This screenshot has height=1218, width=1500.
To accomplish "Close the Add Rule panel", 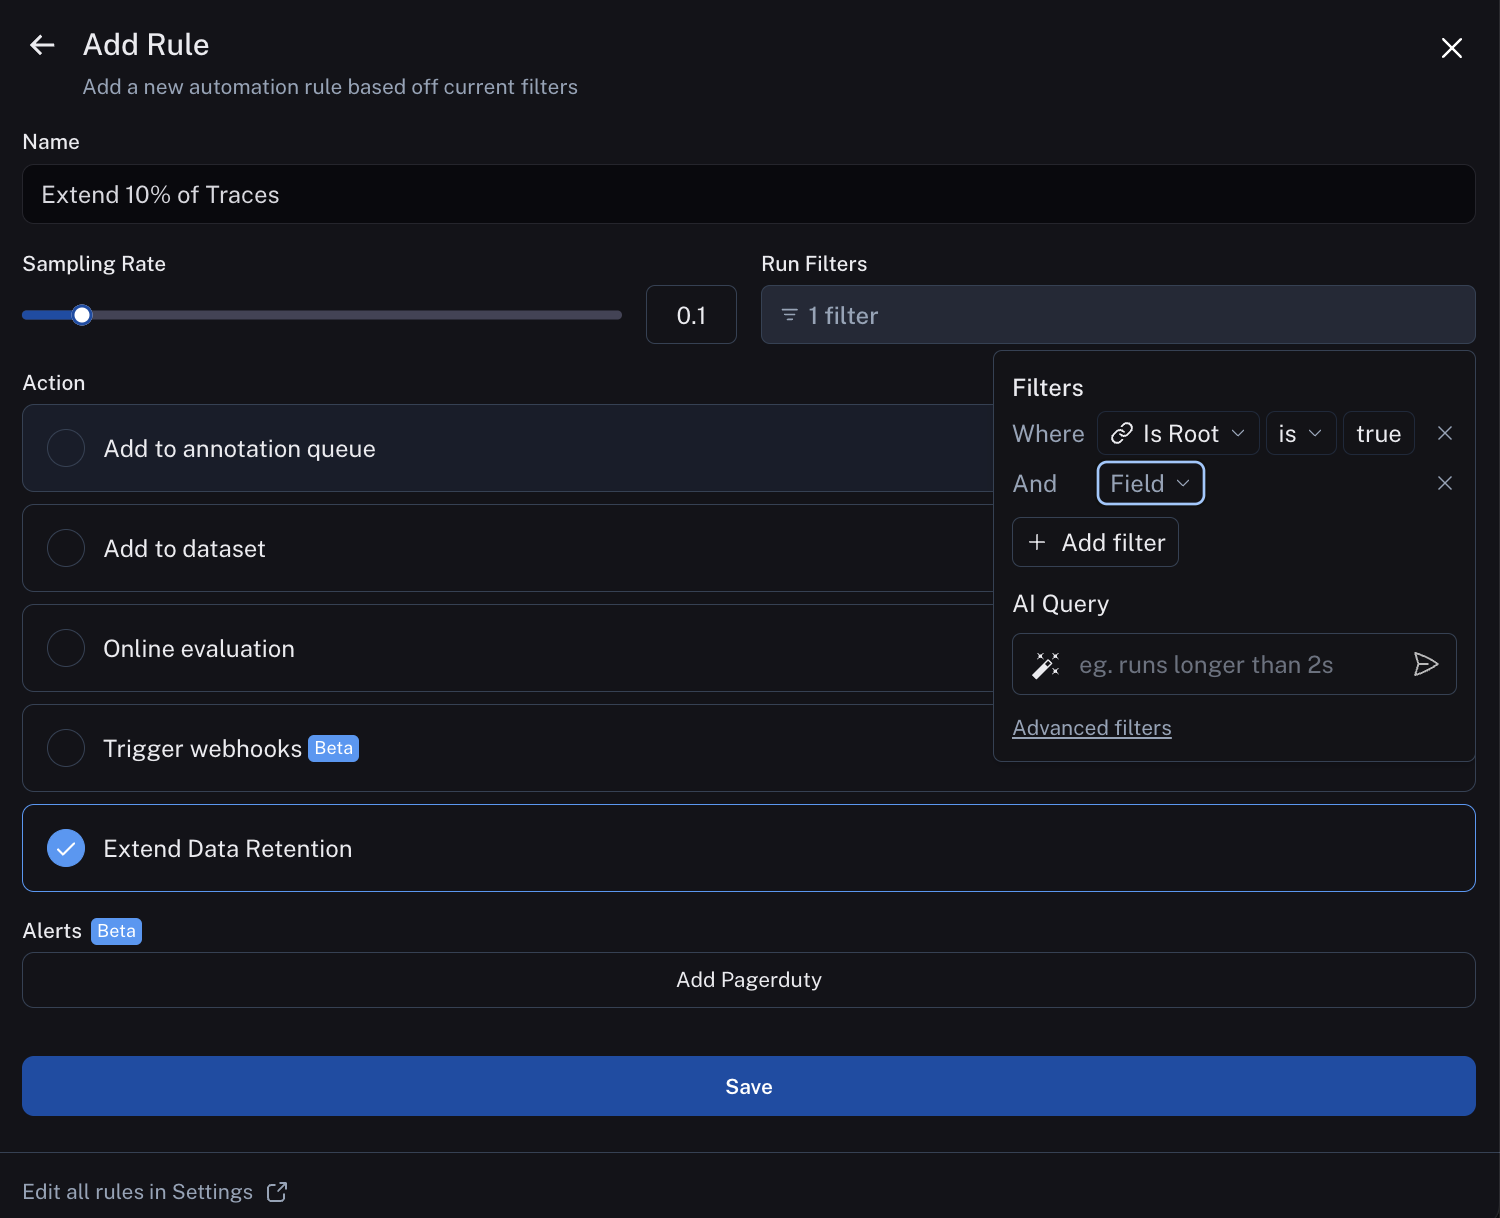I will [1451, 48].
